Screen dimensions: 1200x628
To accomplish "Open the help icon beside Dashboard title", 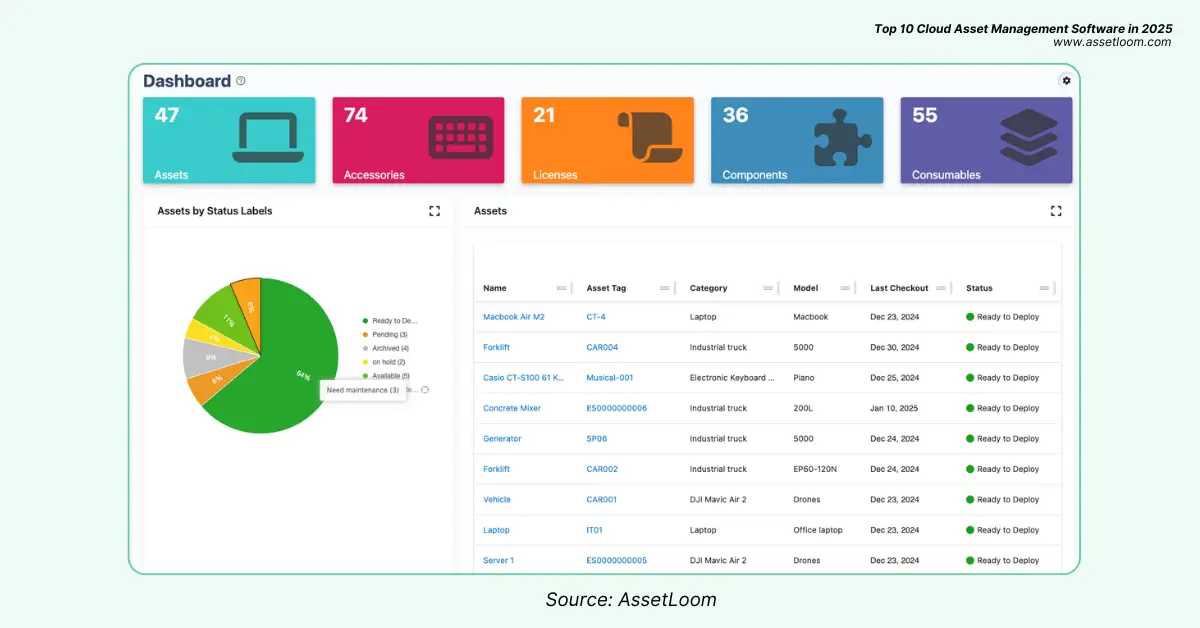I will [x=240, y=81].
